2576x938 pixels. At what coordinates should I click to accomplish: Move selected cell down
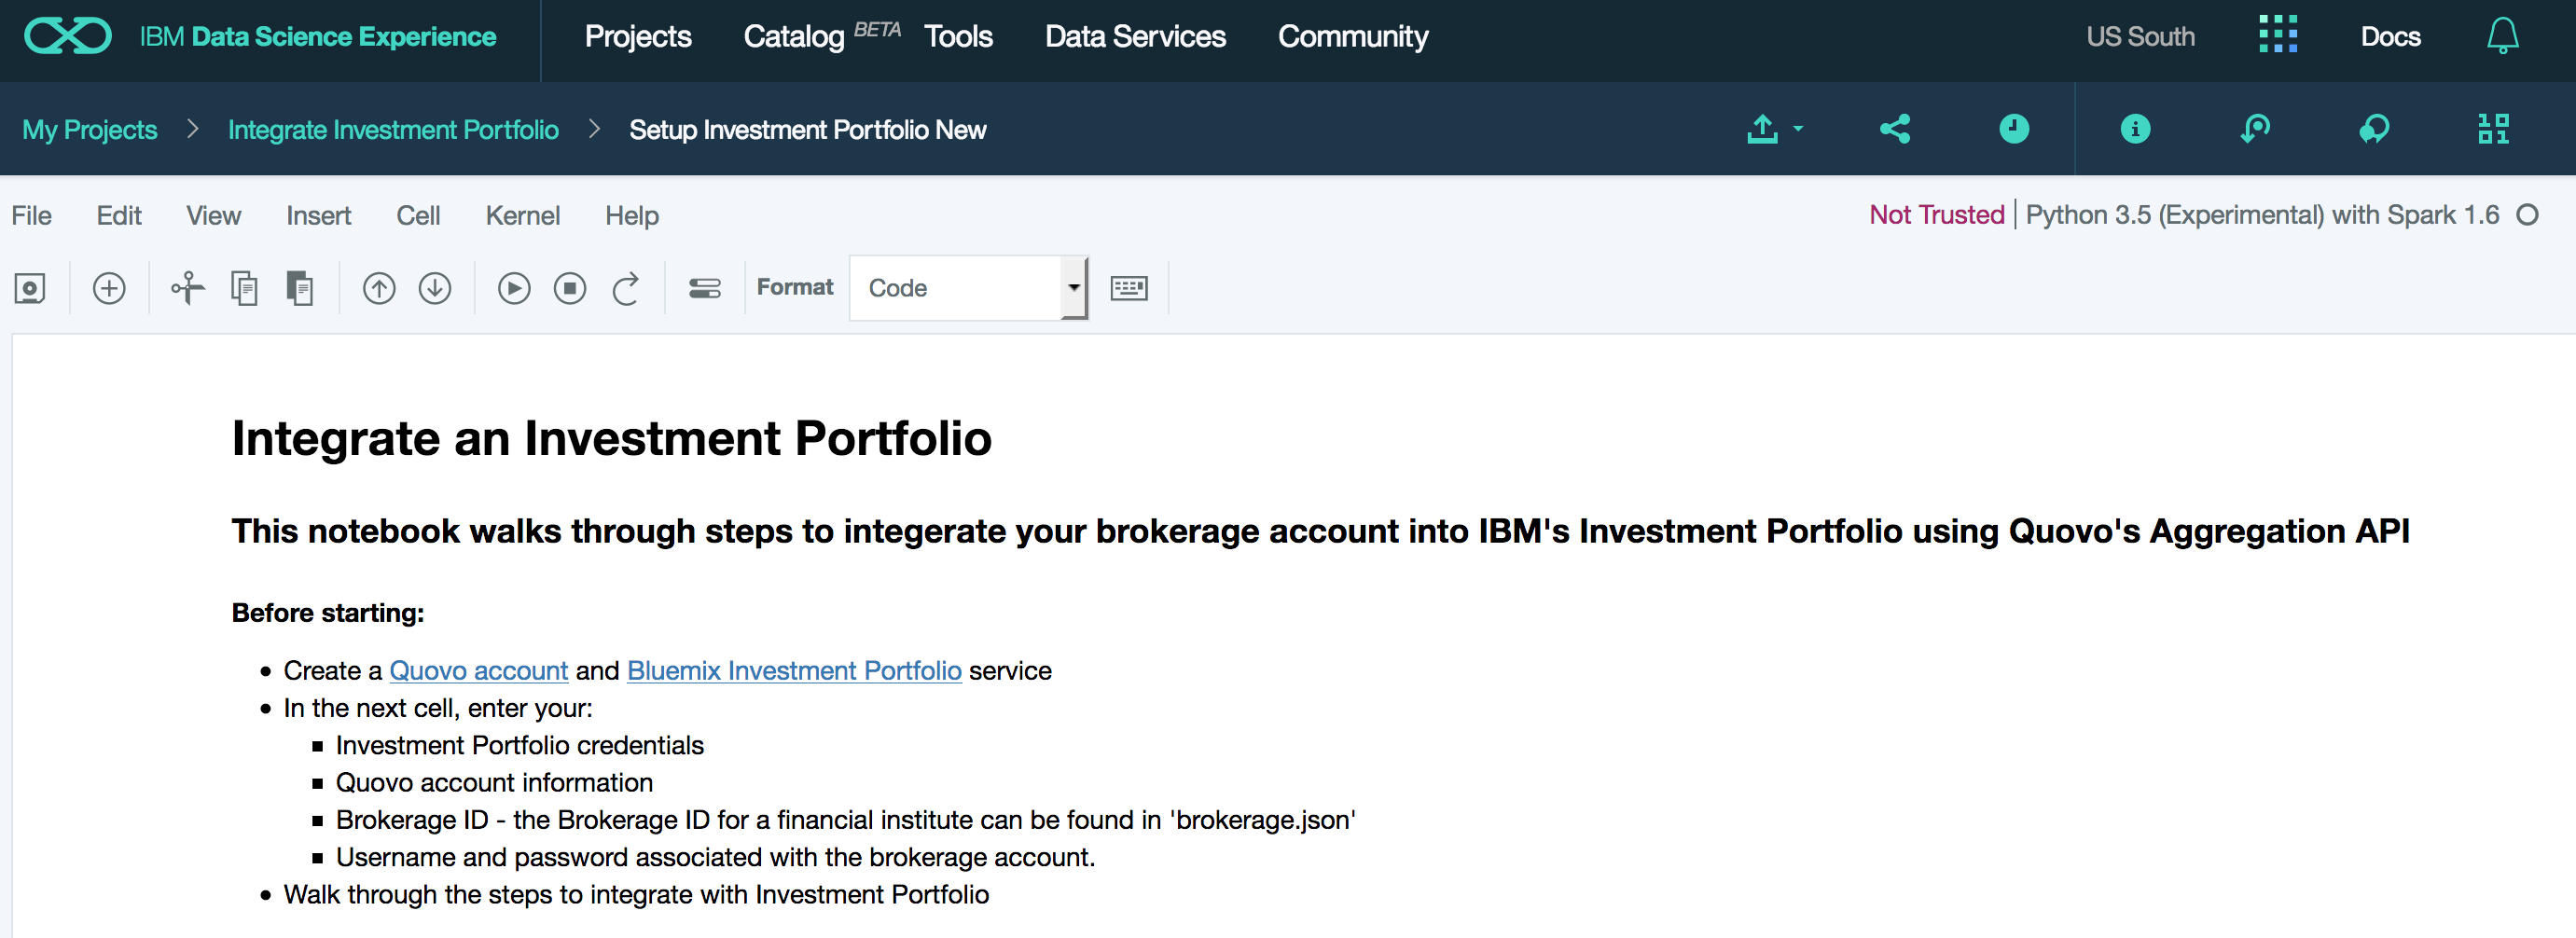click(x=435, y=289)
